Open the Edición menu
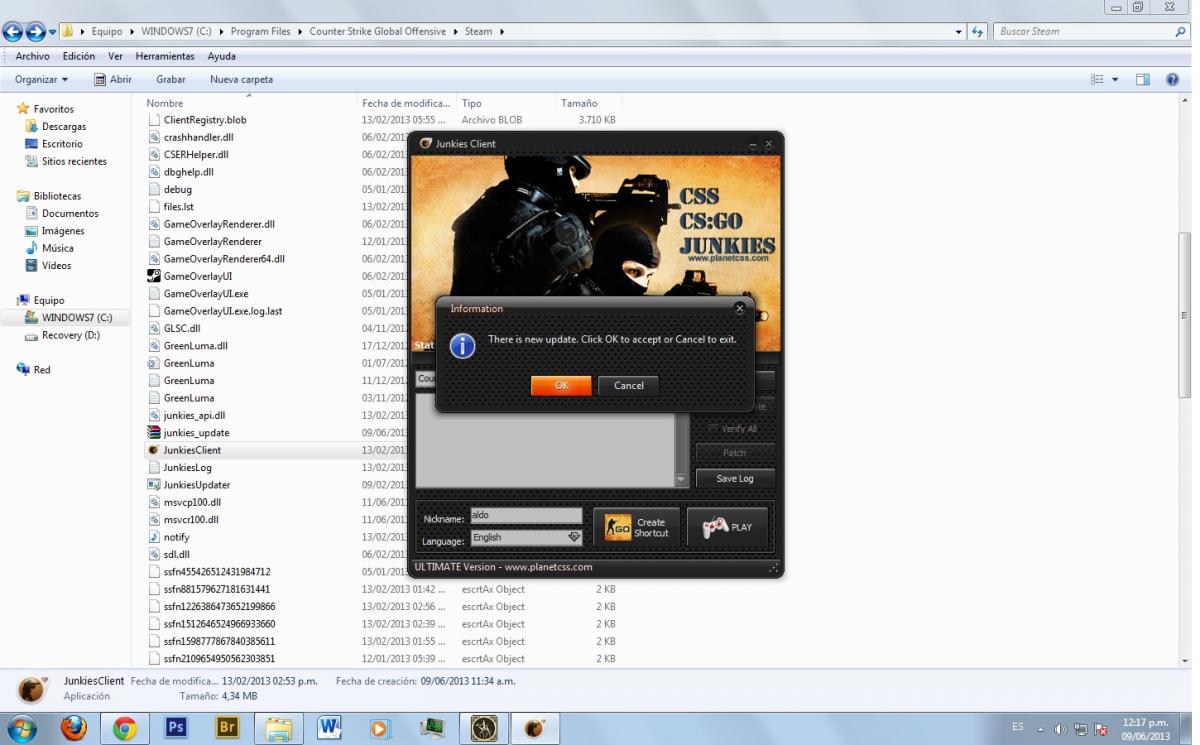1200x745 pixels. pos(79,56)
